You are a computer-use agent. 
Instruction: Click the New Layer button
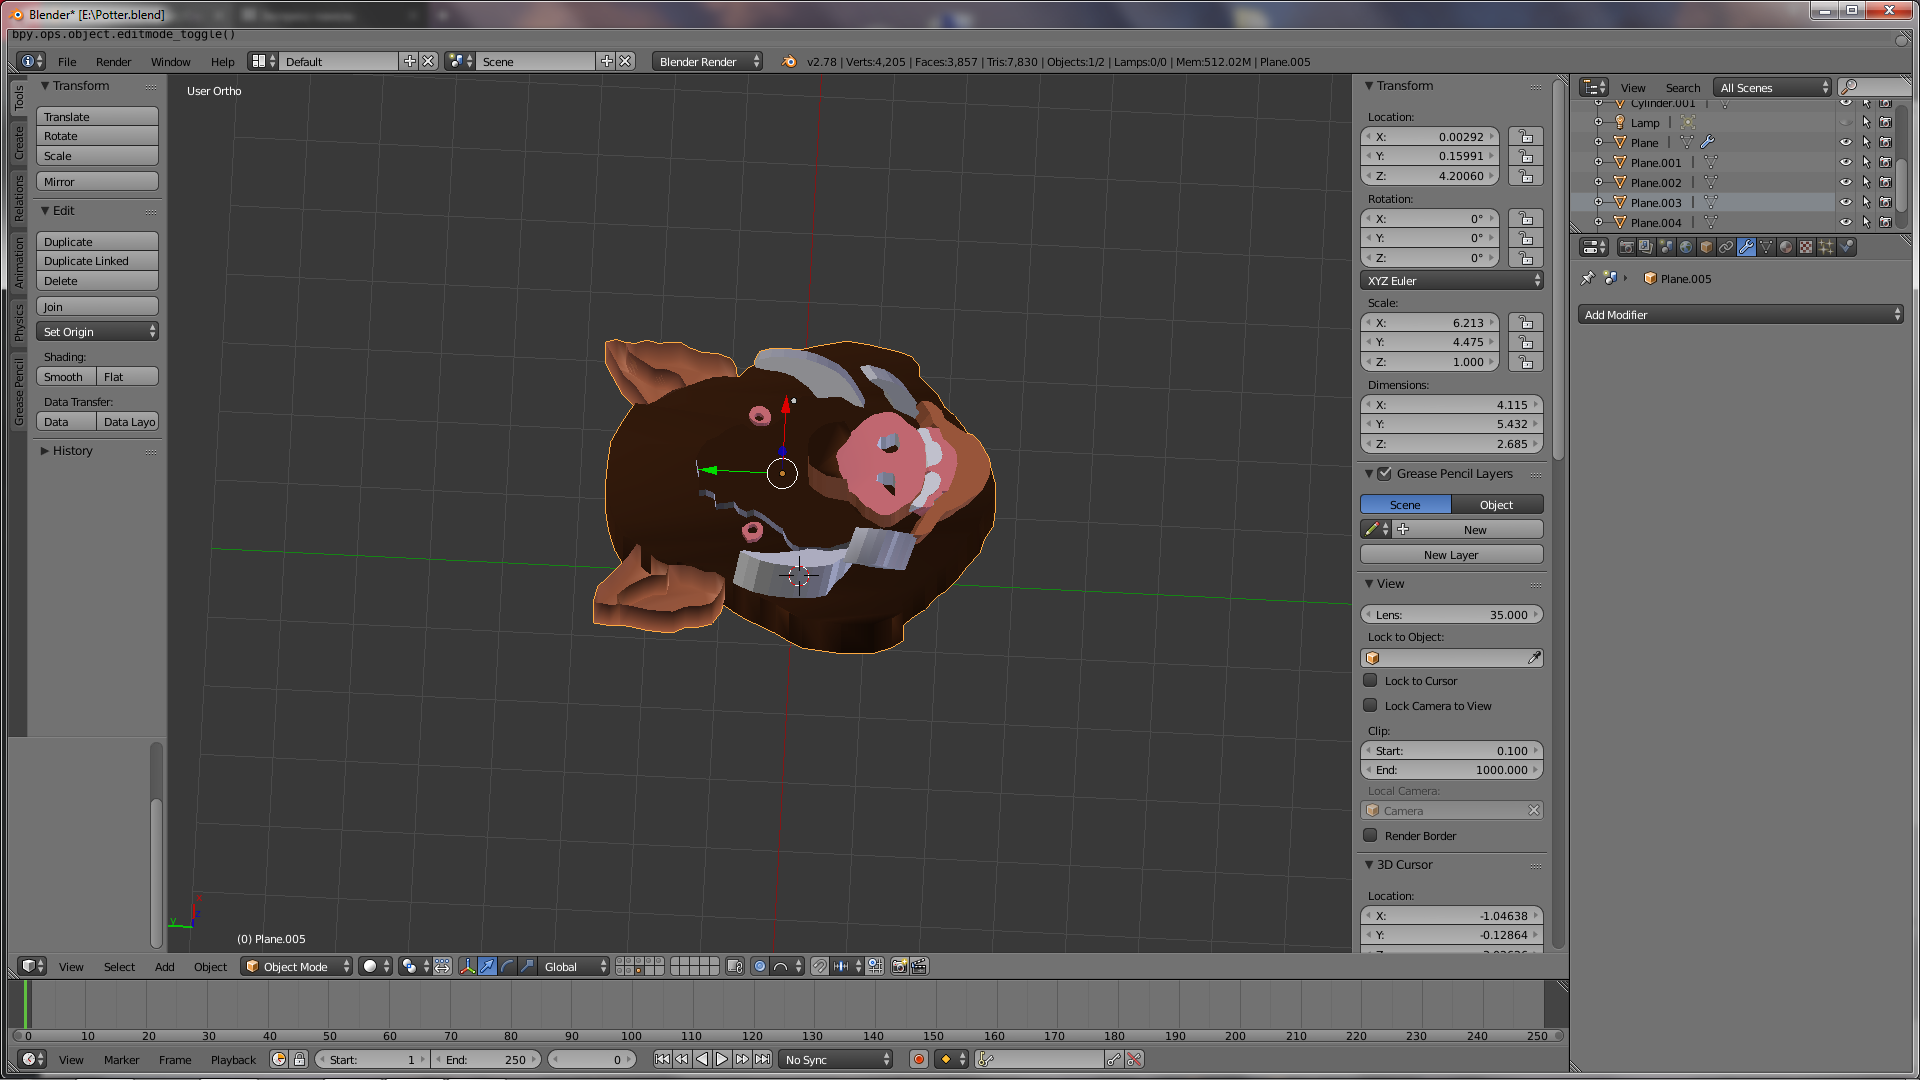1452,554
